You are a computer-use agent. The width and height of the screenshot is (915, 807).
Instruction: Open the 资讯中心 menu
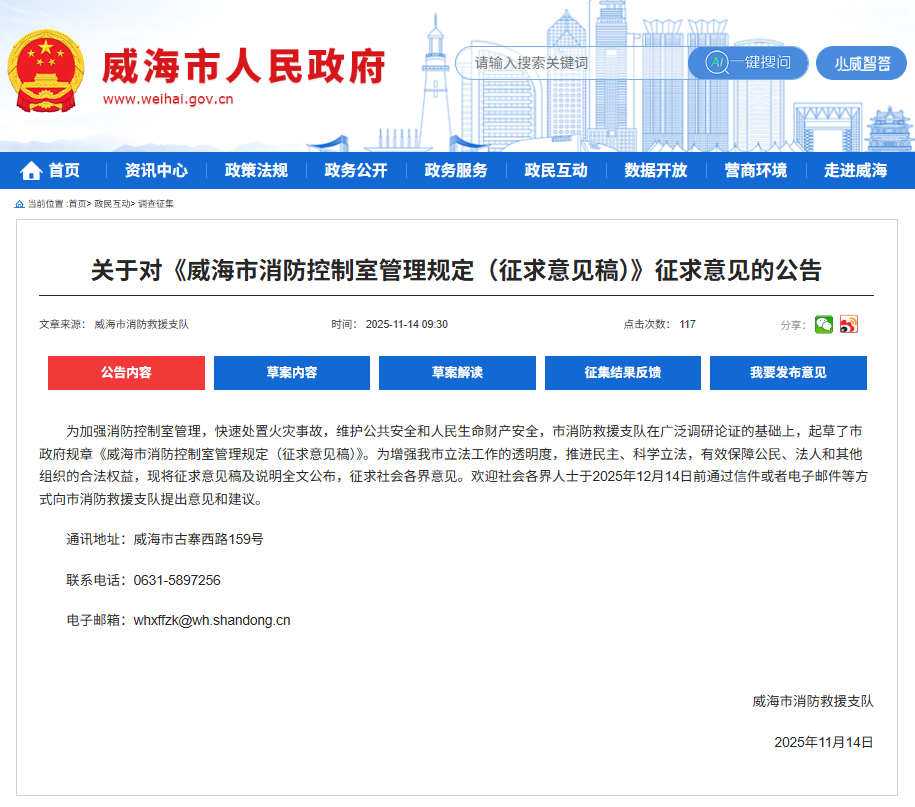157,170
